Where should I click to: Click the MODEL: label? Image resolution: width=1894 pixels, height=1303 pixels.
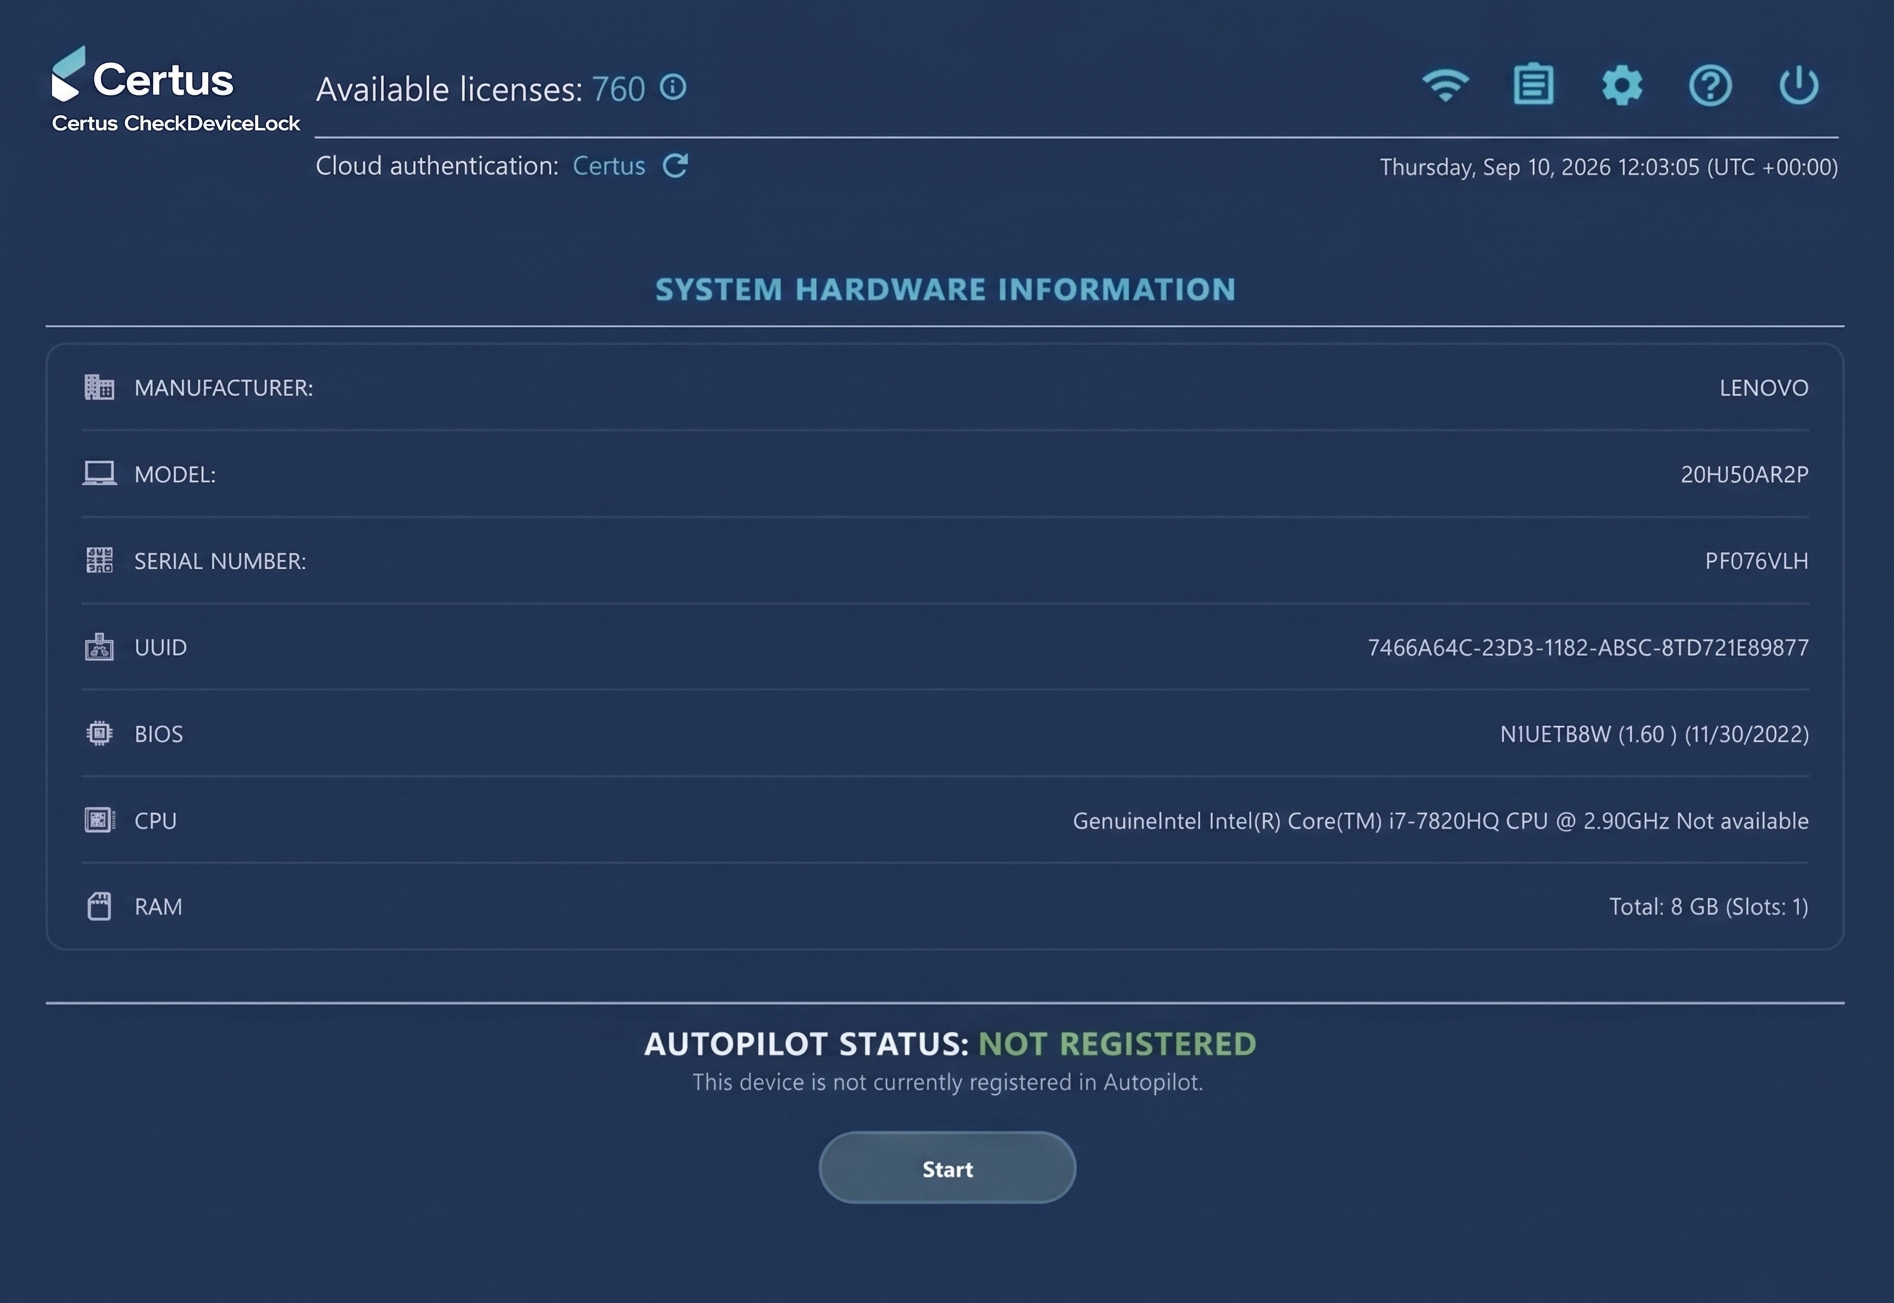(175, 474)
